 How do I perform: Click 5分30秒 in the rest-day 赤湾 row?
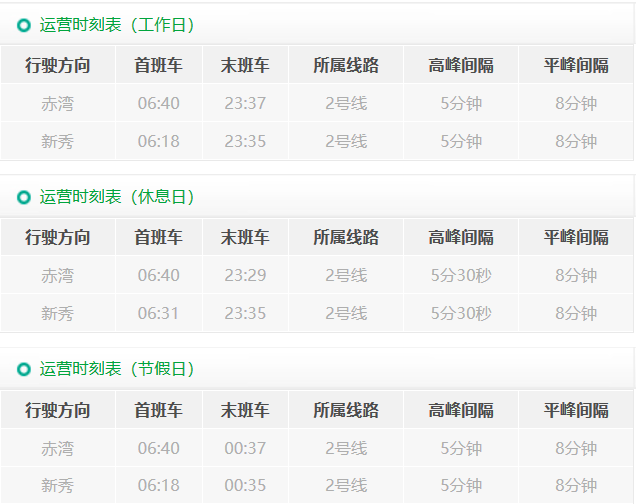[x=461, y=276]
